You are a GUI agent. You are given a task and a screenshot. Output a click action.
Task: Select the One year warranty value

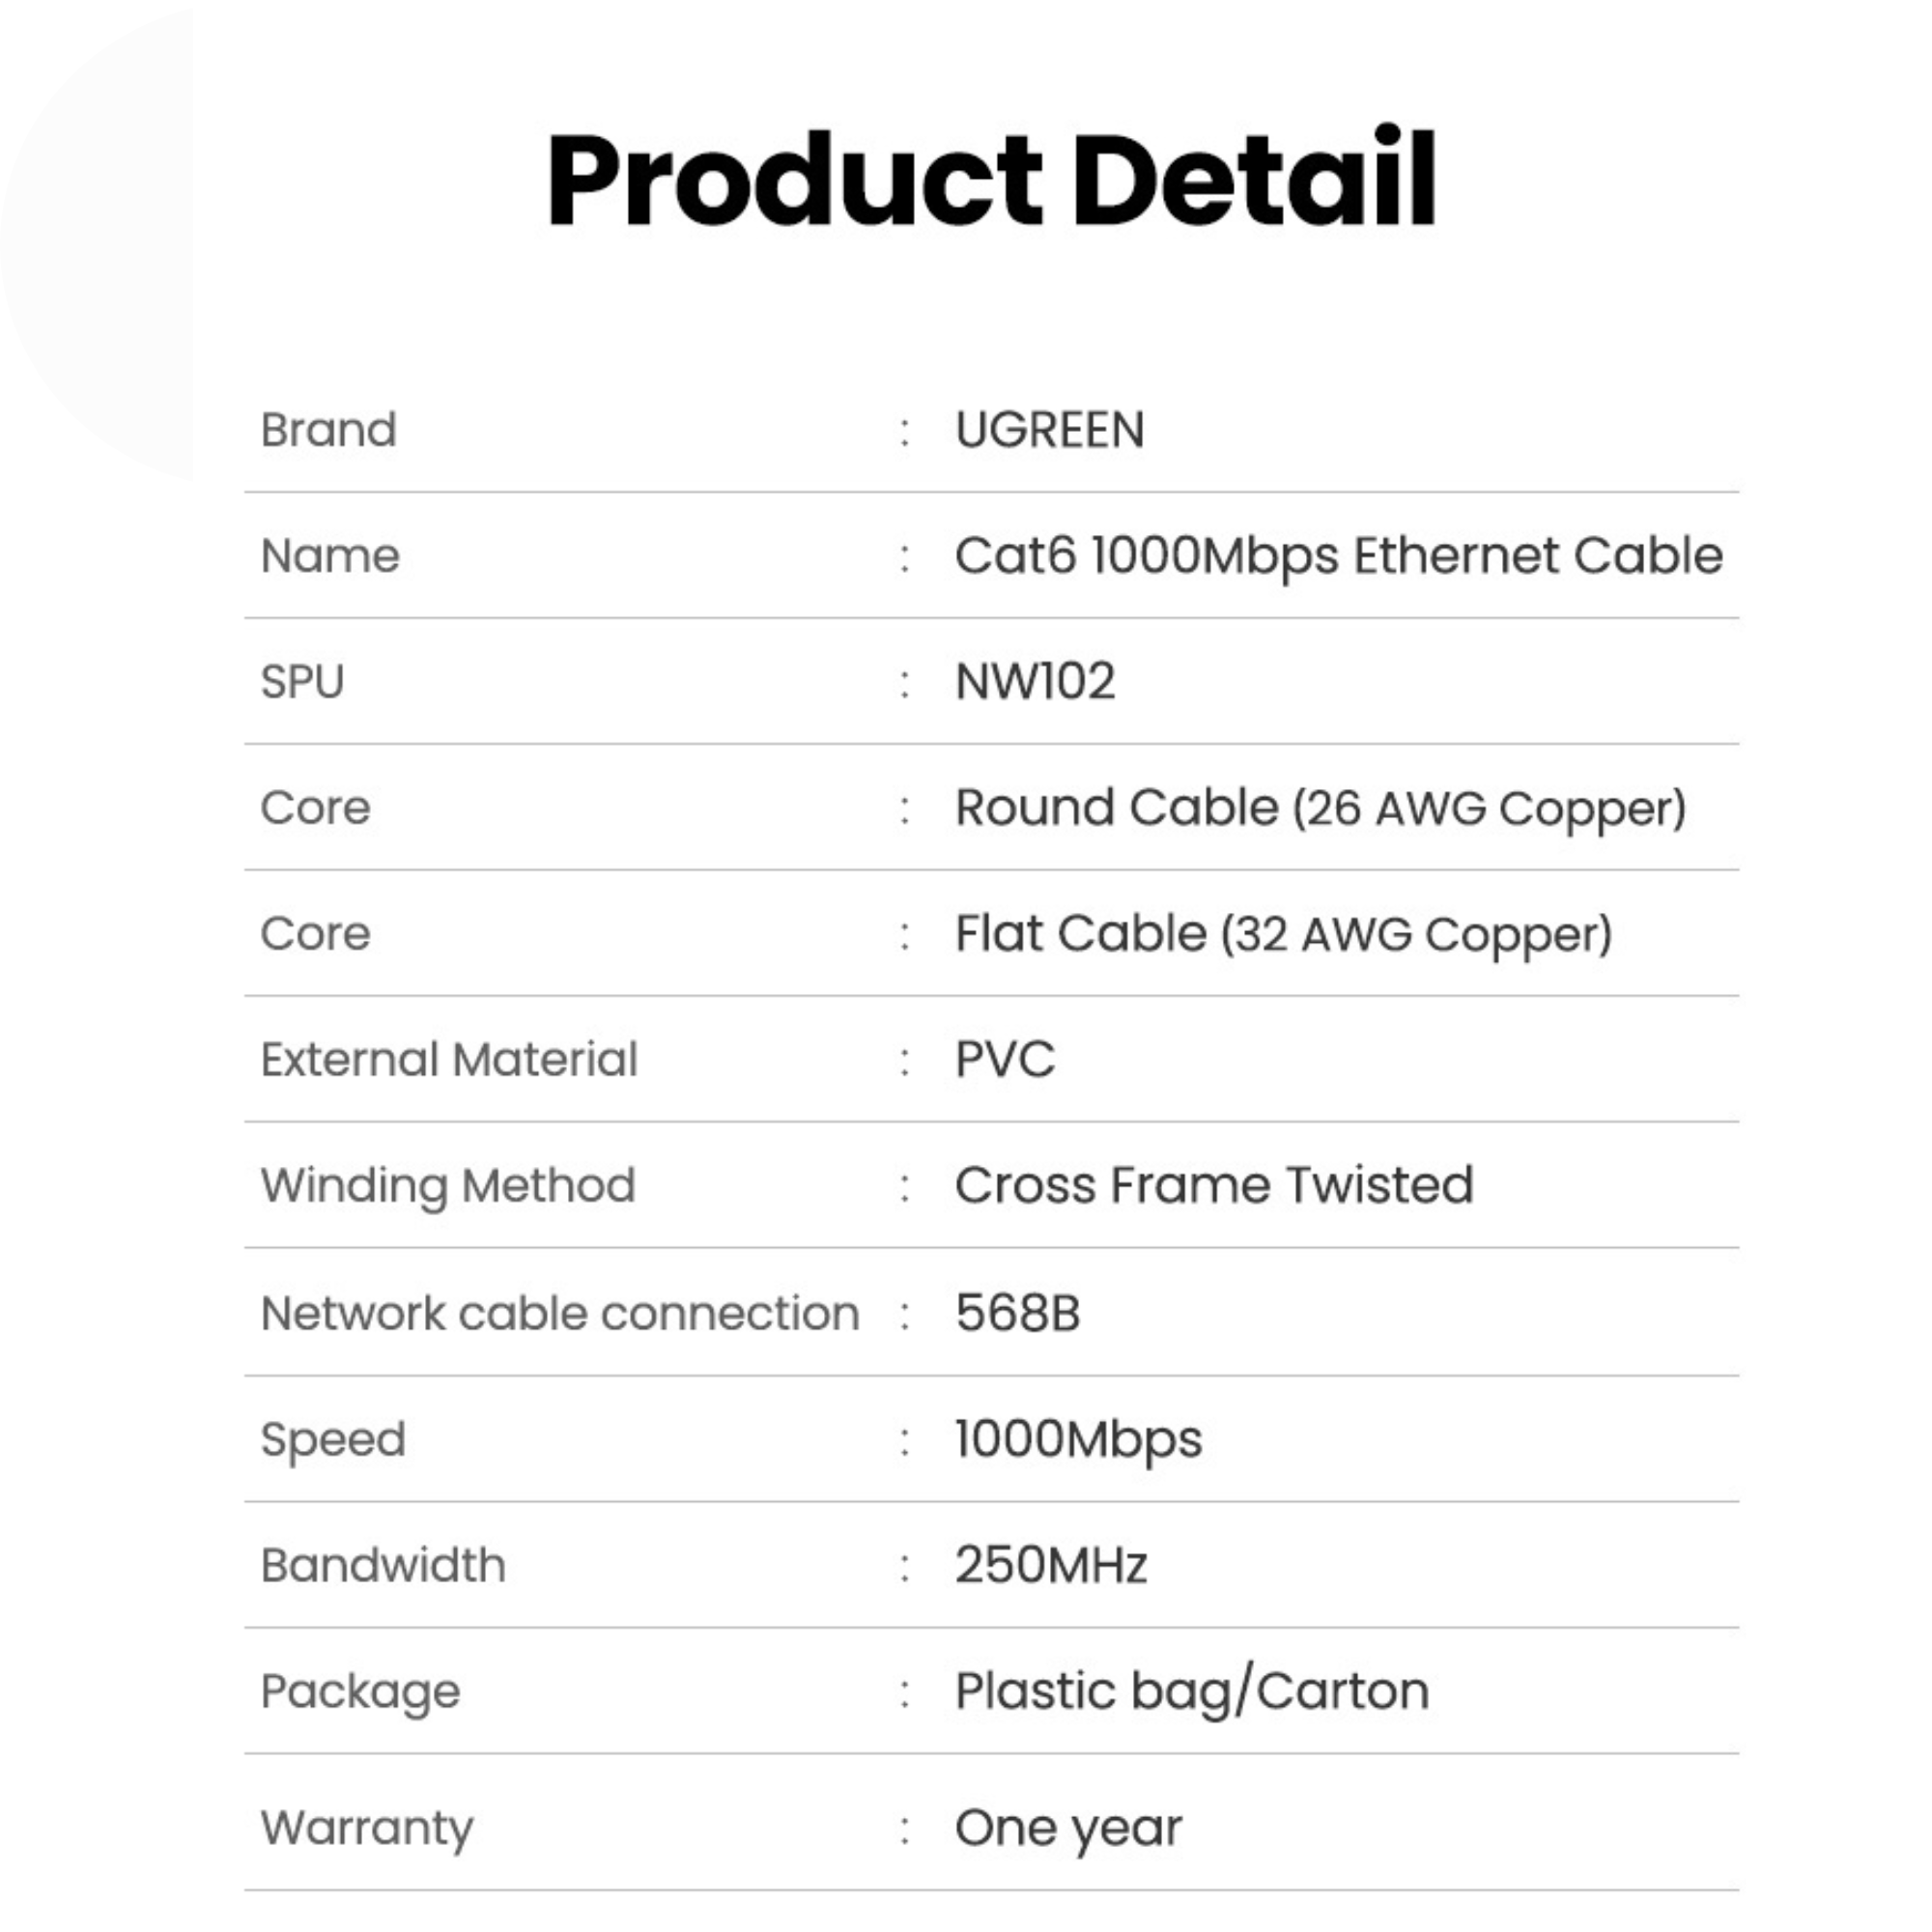pos(1067,1828)
